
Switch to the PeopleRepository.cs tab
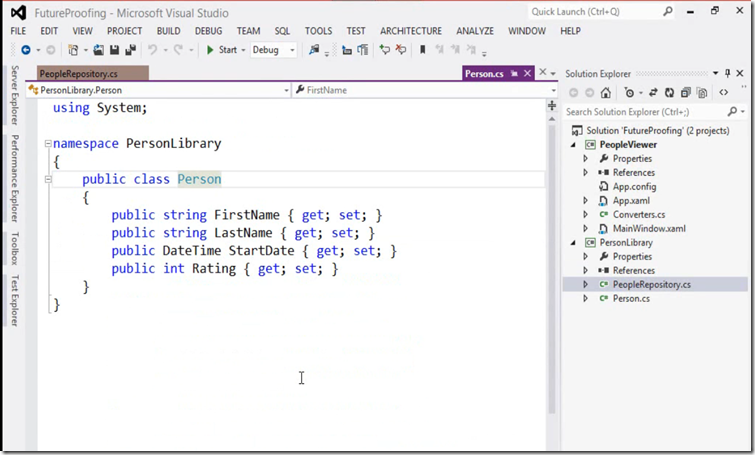click(92, 73)
